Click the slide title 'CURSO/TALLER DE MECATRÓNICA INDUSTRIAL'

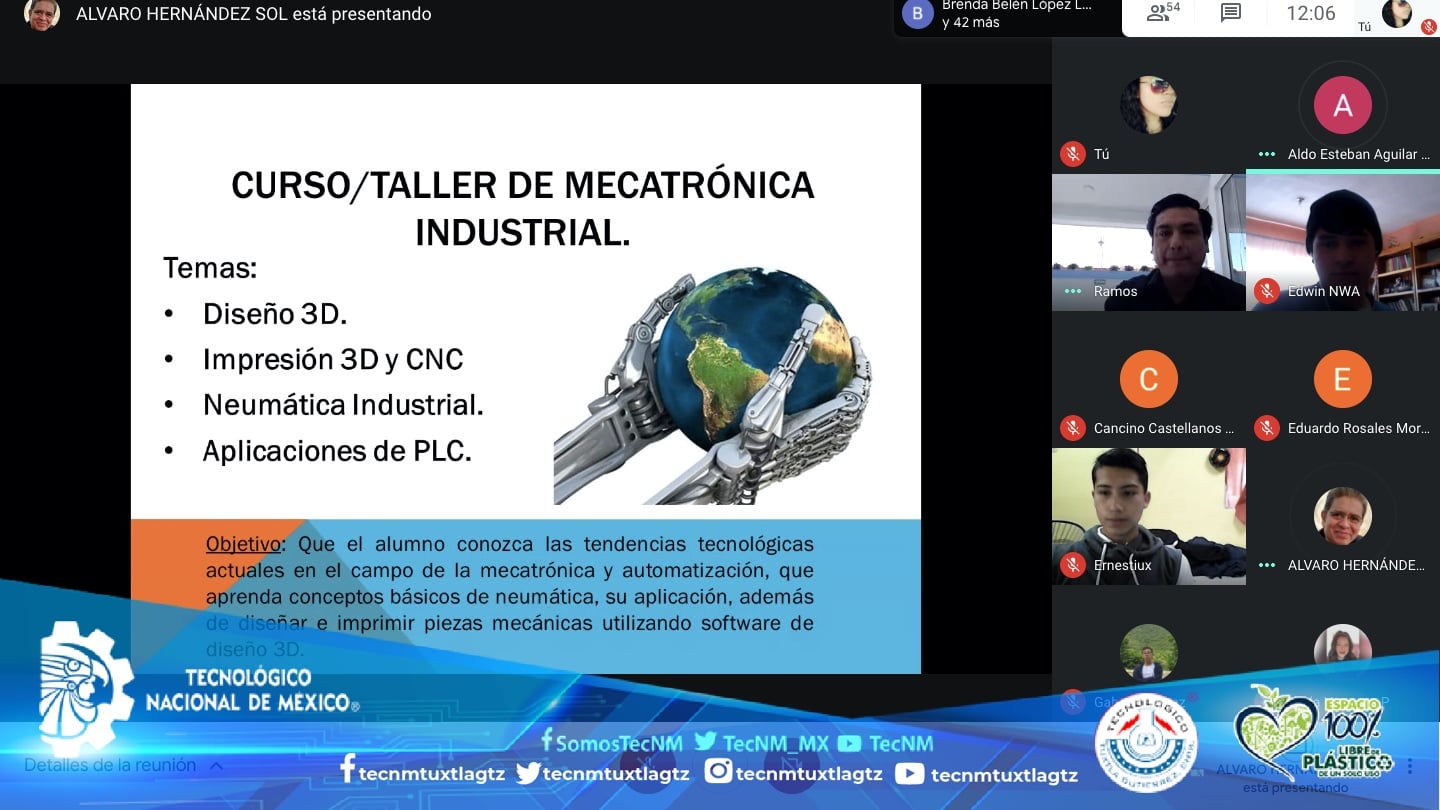pos(523,208)
